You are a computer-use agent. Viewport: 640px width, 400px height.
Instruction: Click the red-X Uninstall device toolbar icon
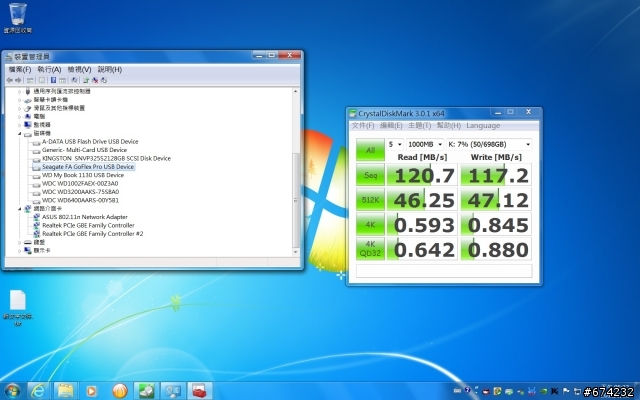point(95,80)
